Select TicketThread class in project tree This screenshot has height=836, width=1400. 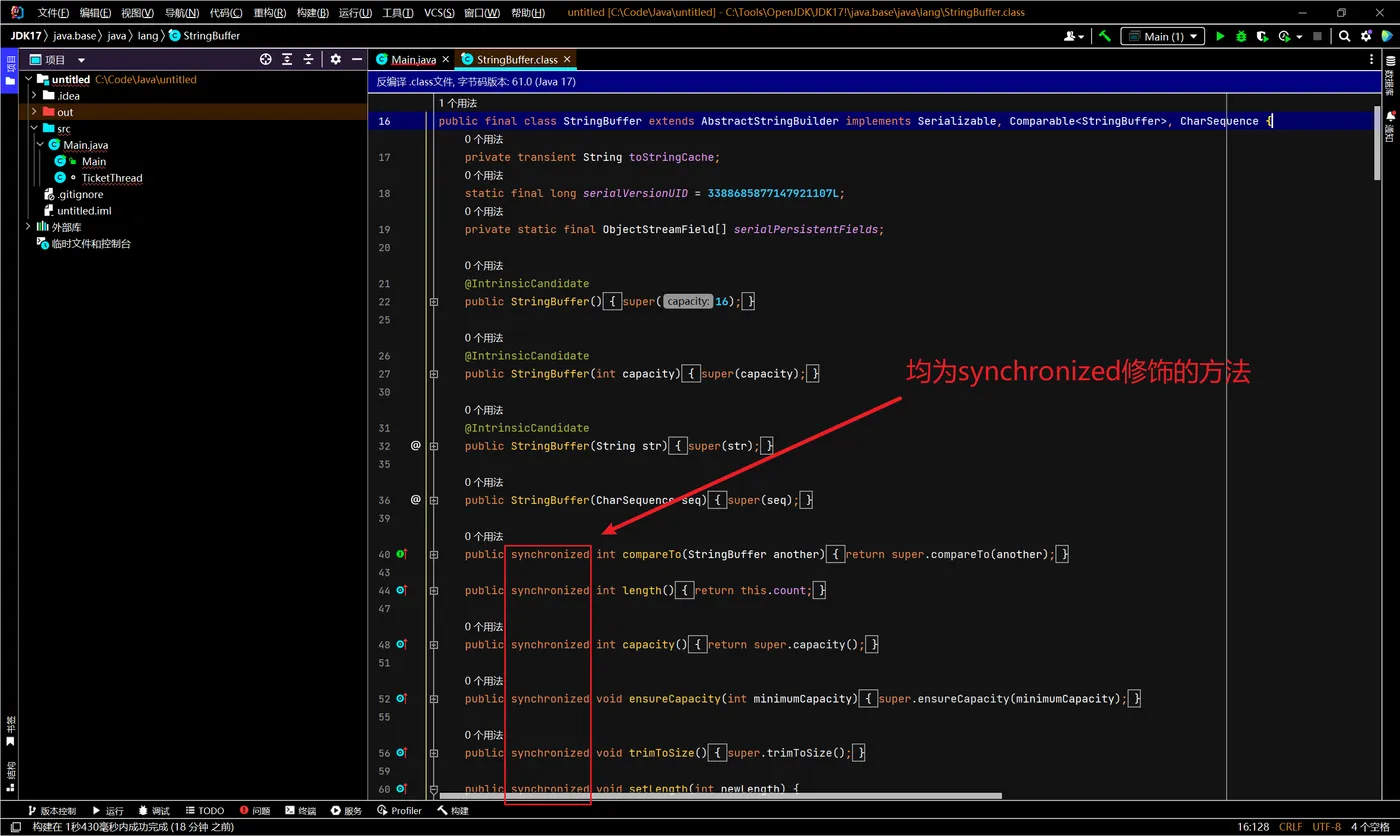tap(112, 178)
